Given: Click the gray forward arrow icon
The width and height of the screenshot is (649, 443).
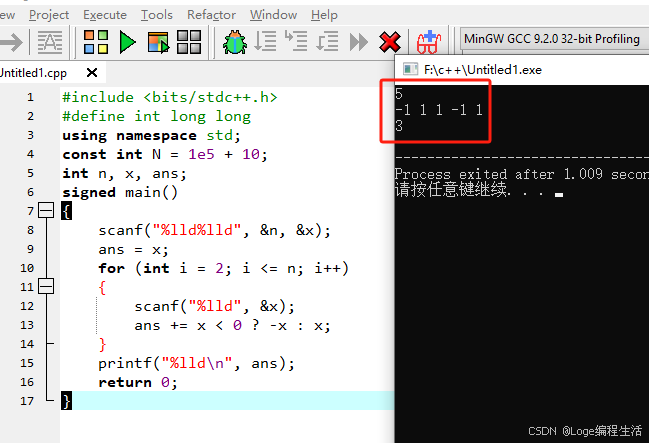Looking at the screenshot, I should (x=11, y=42).
